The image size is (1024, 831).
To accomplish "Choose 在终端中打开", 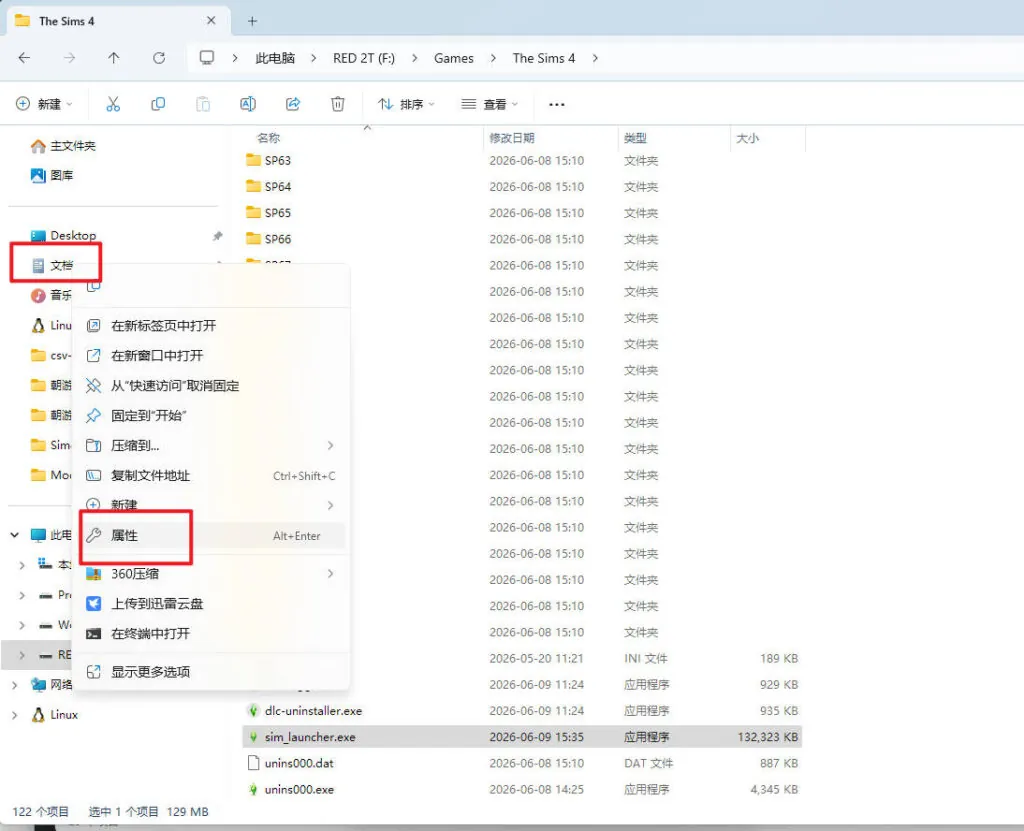I will [x=211, y=634].
